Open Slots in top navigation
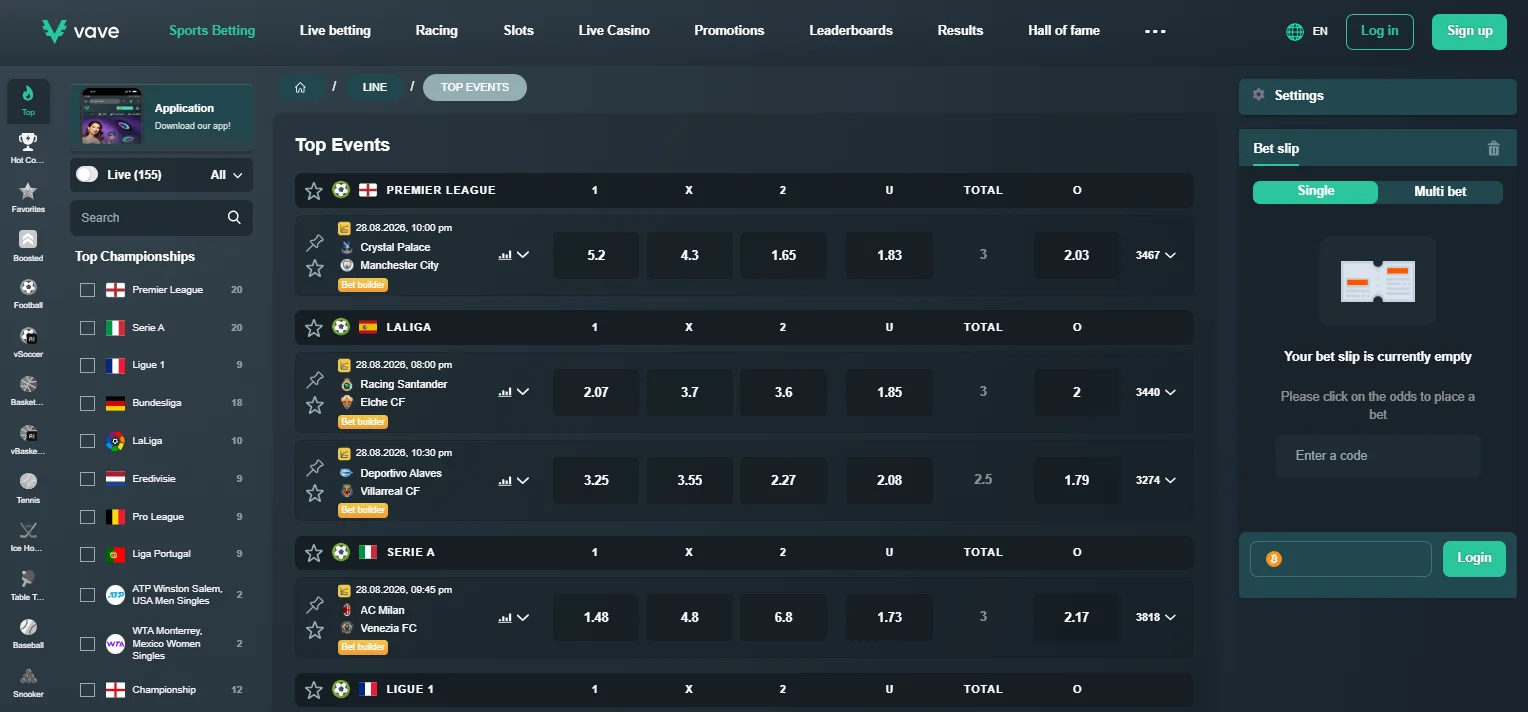Screen dimensions: 1528x712 coord(519,31)
